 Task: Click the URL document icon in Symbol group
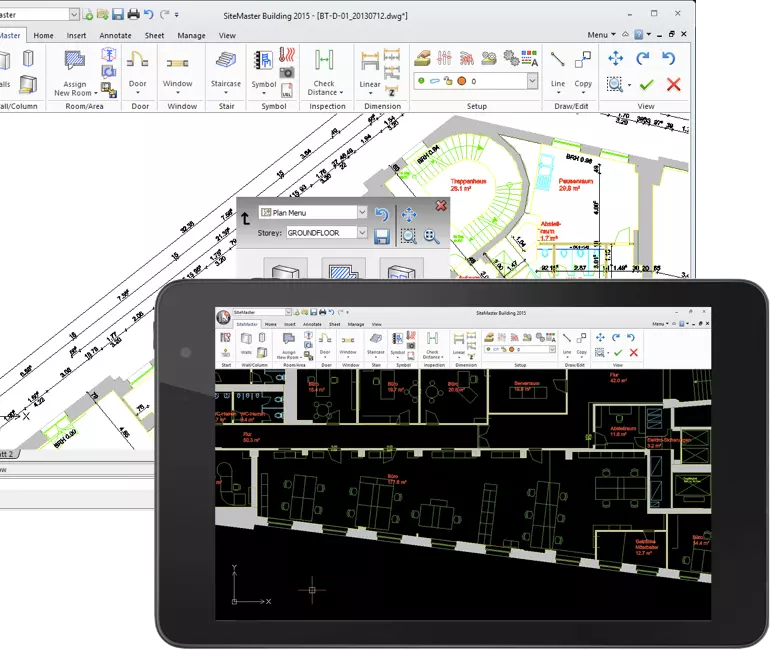pos(287,90)
